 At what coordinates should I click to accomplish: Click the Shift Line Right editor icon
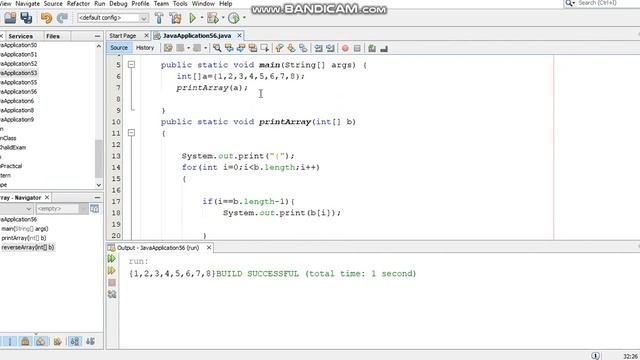[330, 48]
